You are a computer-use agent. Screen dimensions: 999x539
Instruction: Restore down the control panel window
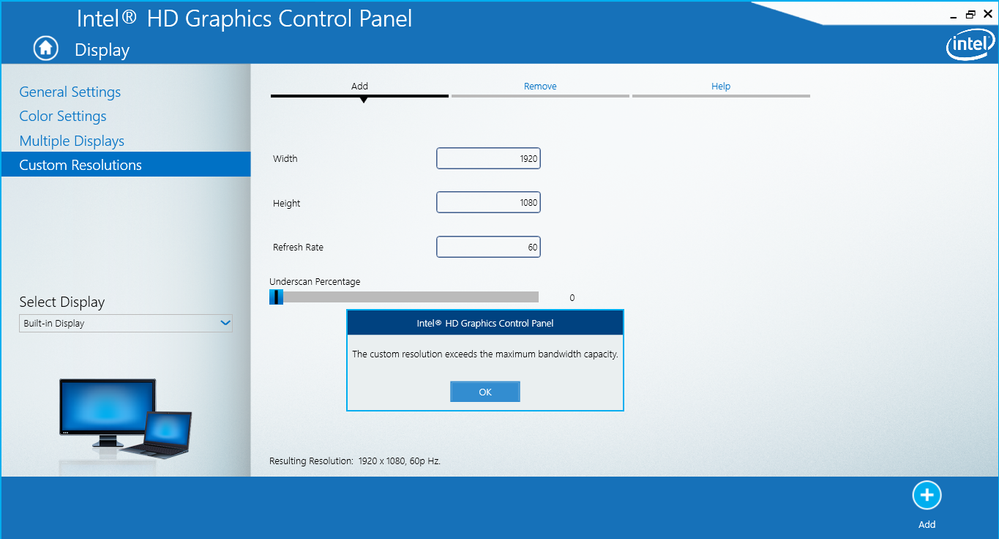[969, 15]
